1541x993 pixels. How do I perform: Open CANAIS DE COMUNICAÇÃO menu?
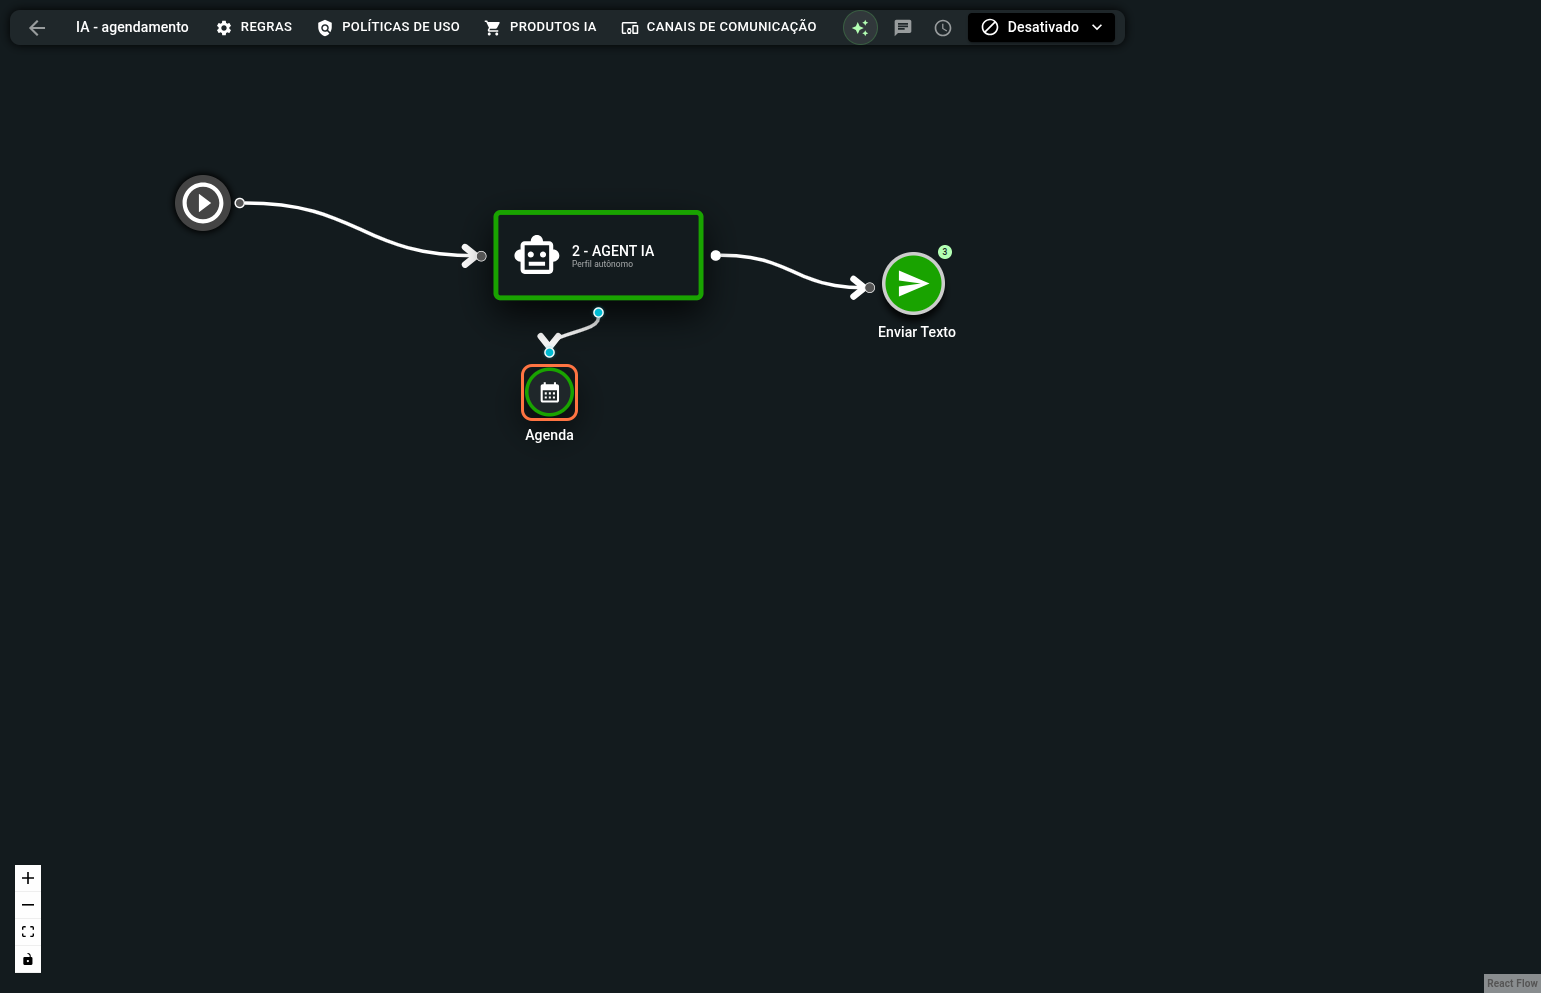[718, 28]
